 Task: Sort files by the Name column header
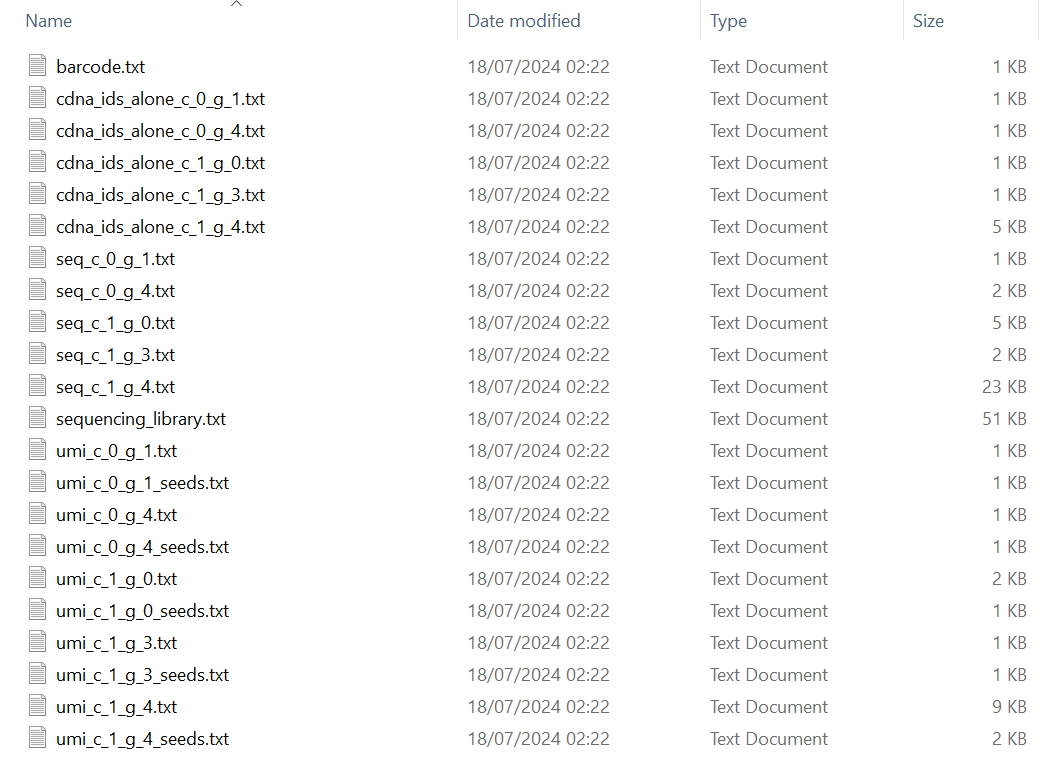click(x=49, y=21)
